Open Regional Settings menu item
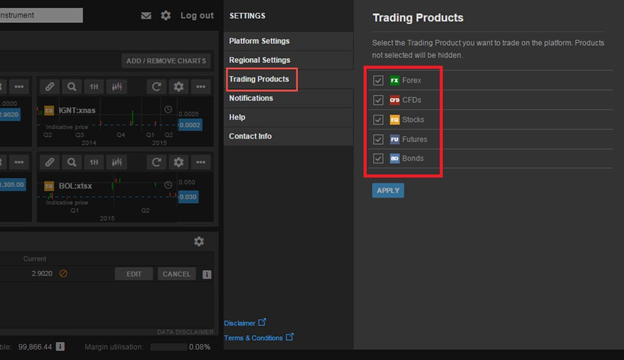Image resolution: width=624 pixels, height=360 pixels. [289, 60]
